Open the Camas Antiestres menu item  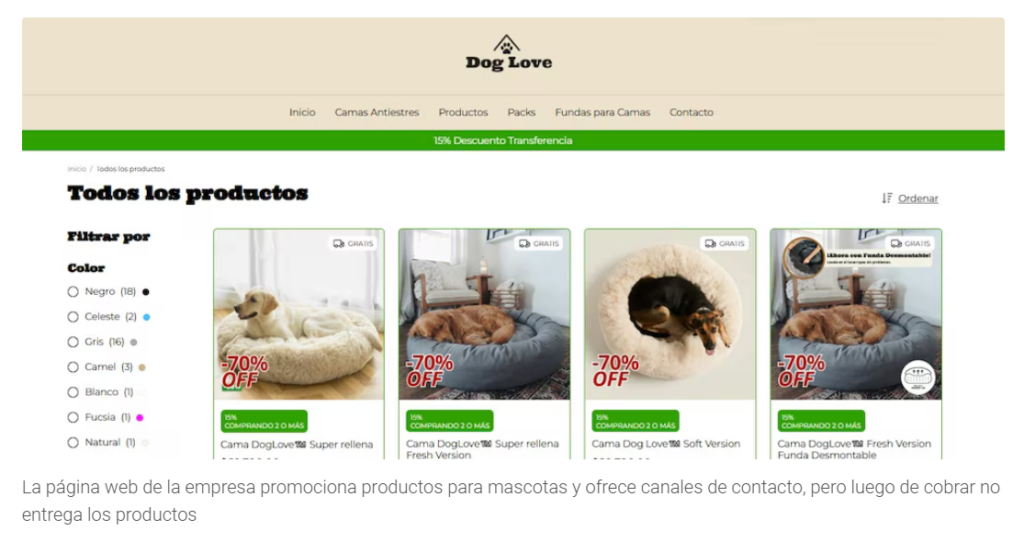377,112
